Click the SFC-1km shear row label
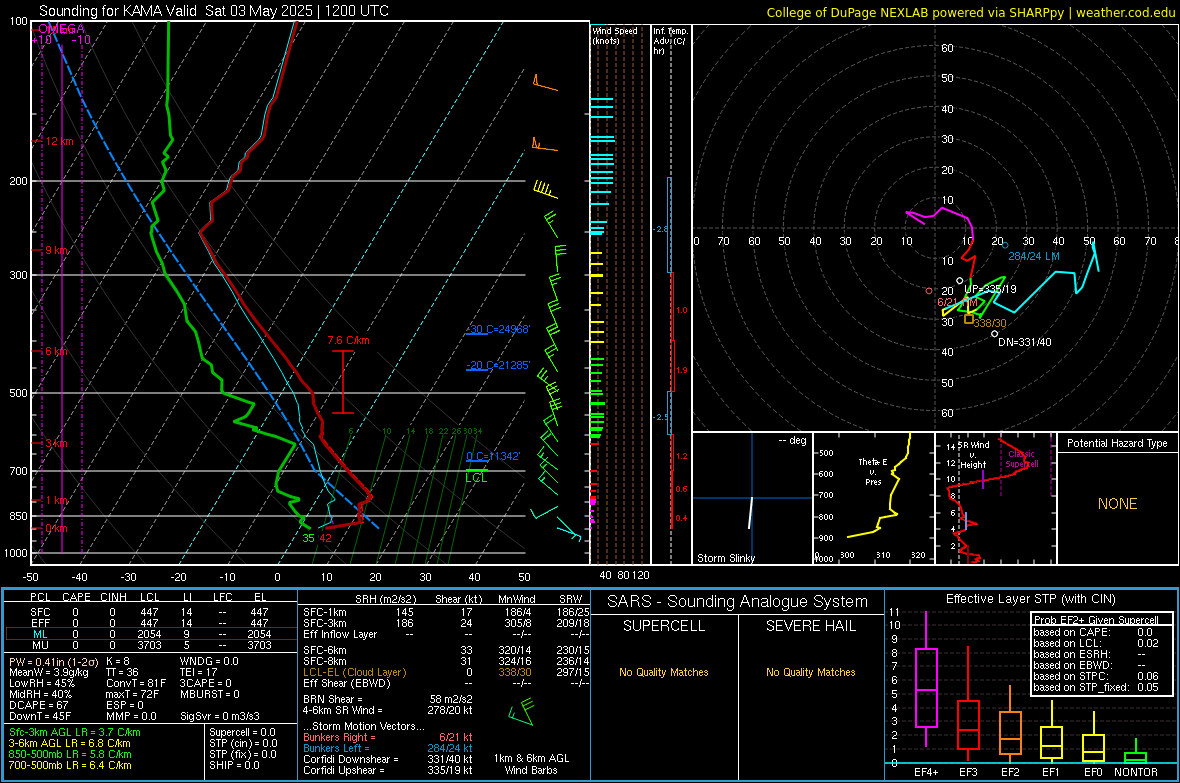The width and height of the screenshot is (1180, 783). click(325, 613)
